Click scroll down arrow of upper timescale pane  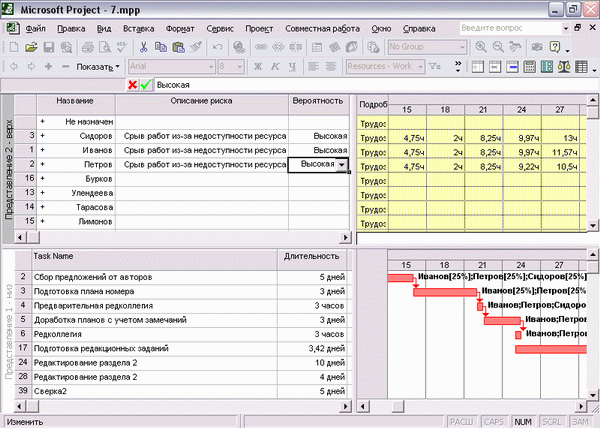click(593, 226)
